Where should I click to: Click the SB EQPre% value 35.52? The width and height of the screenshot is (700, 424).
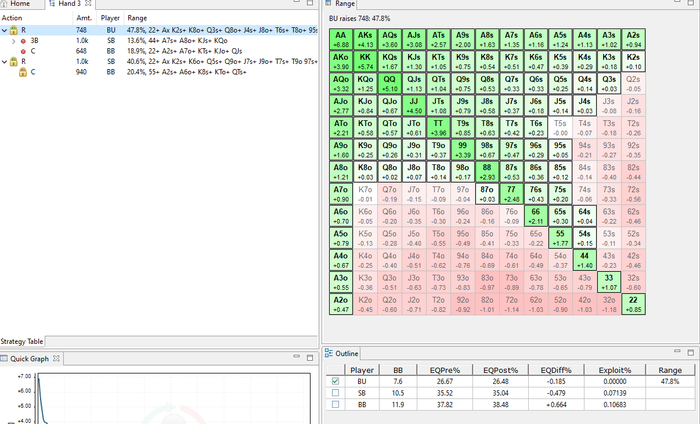[445, 393]
